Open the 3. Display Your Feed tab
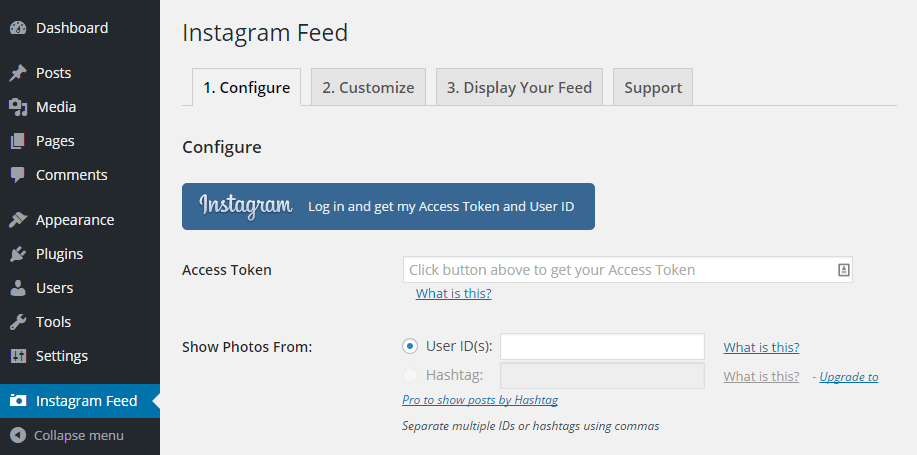Image resolution: width=917 pixels, height=455 pixels. [x=519, y=87]
